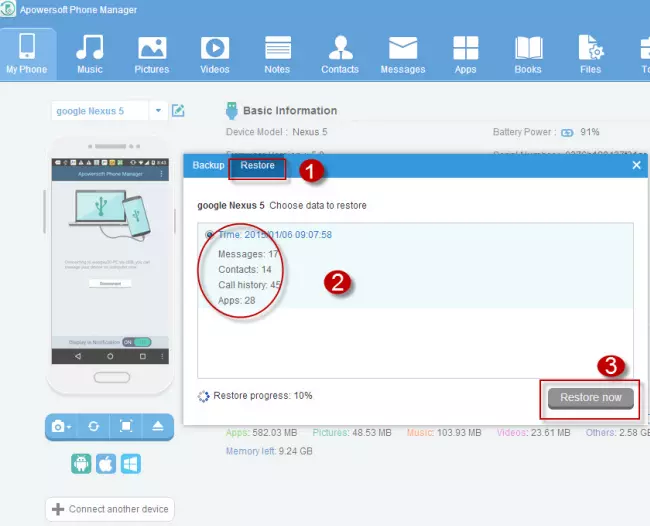Click the edit device name icon
The image size is (650, 526).
(178, 110)
